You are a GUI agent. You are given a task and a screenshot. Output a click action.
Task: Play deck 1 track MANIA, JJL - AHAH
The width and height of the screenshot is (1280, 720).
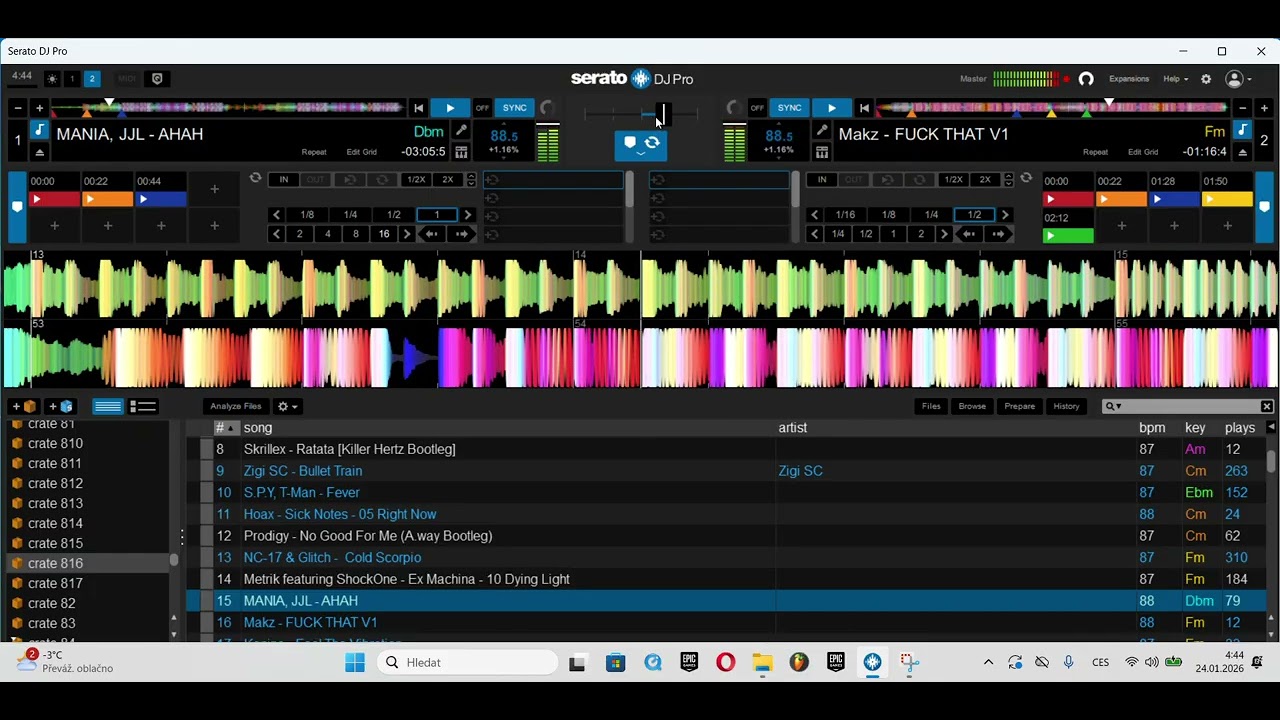coord(450,108)
